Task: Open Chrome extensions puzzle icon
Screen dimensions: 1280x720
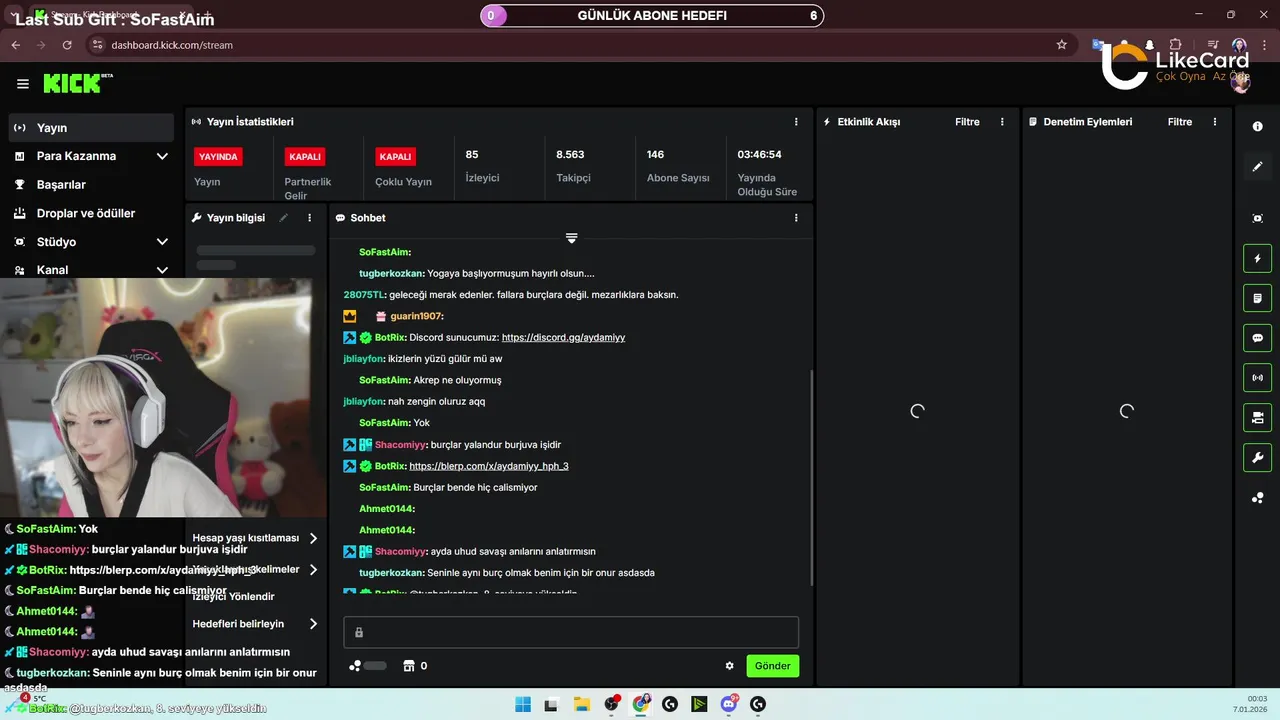Action: coord(1175,45)
